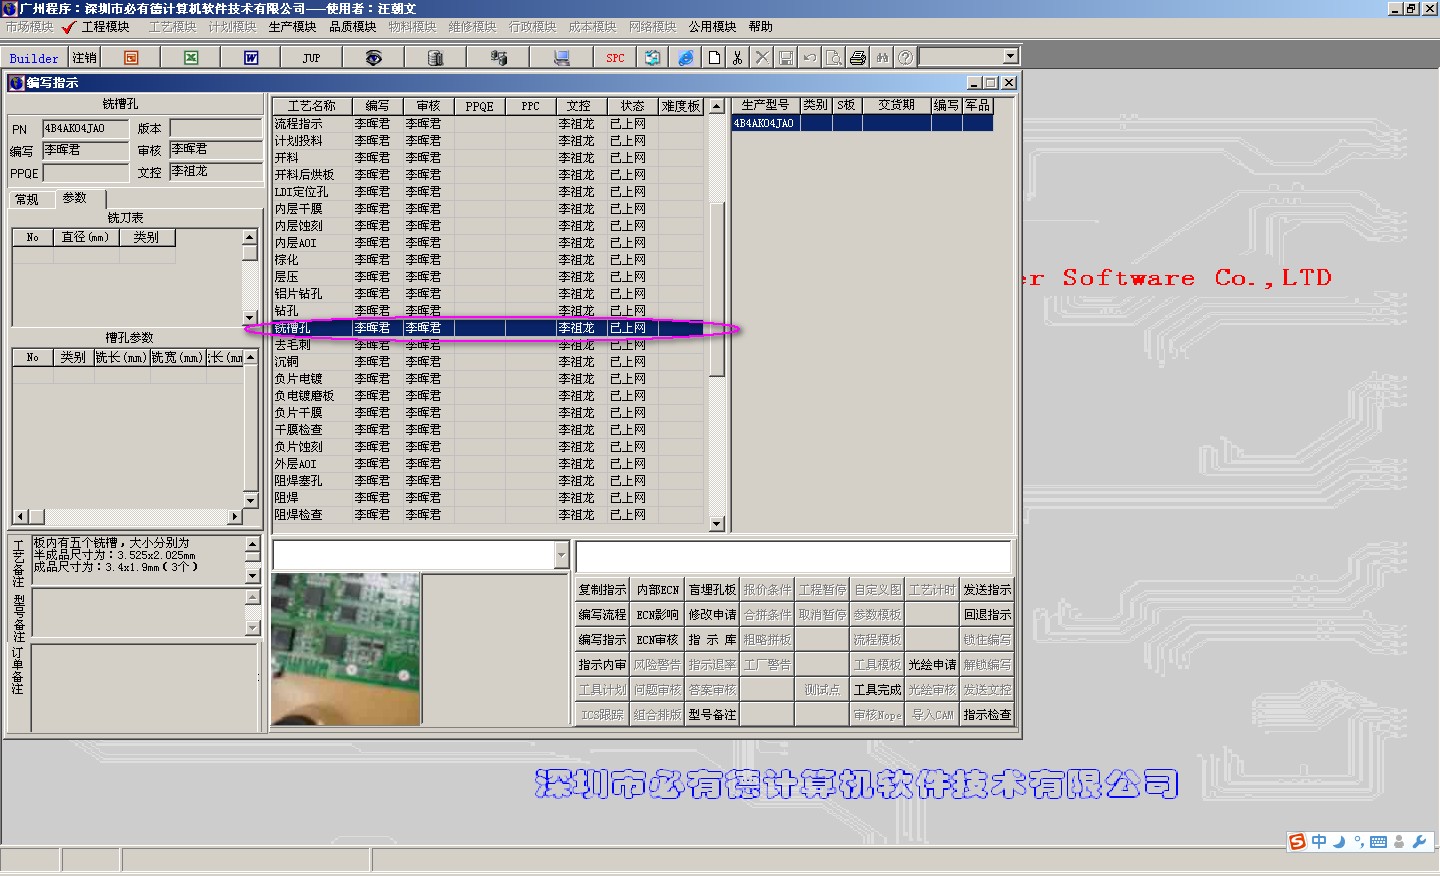Select the 流程指示 process row
Screen dimensions: 1440x876
pos(489,124)
